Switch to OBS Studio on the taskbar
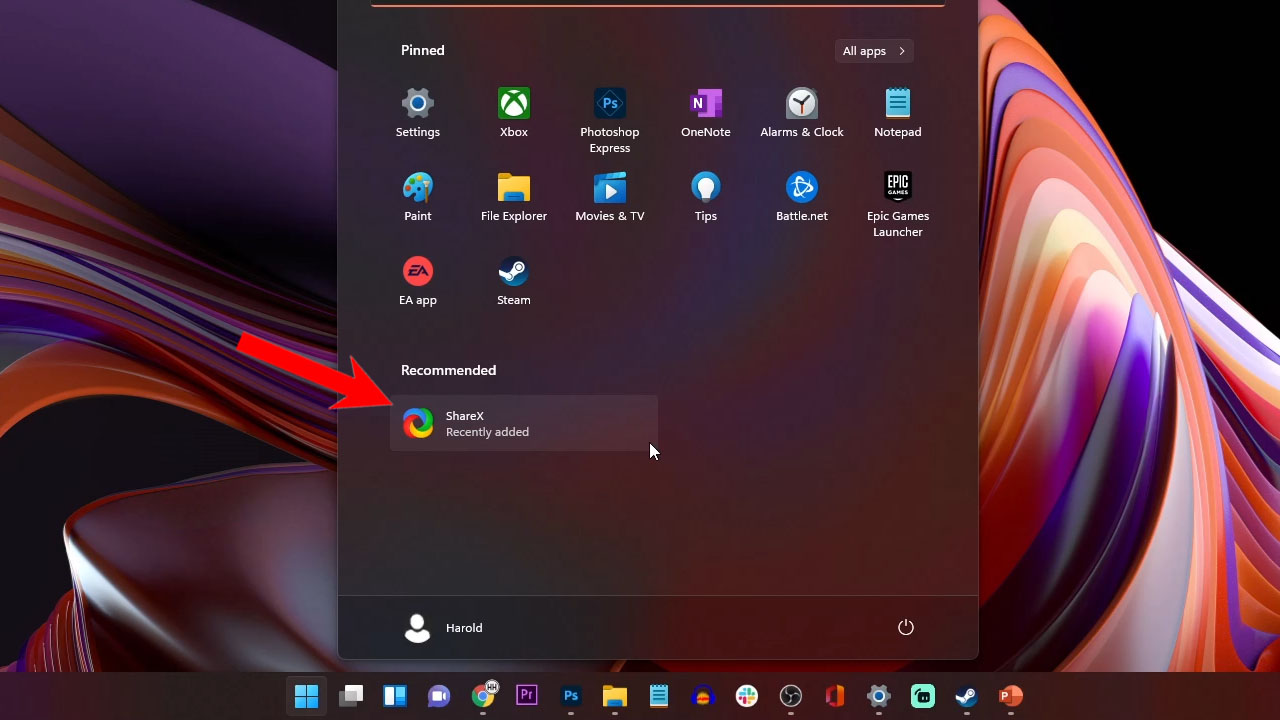1280x720 pixels. pos(791,696)
